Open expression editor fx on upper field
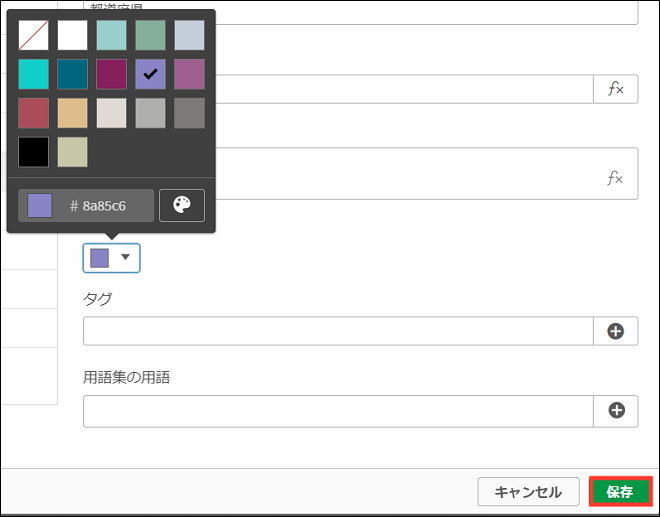 pos(616,89)
